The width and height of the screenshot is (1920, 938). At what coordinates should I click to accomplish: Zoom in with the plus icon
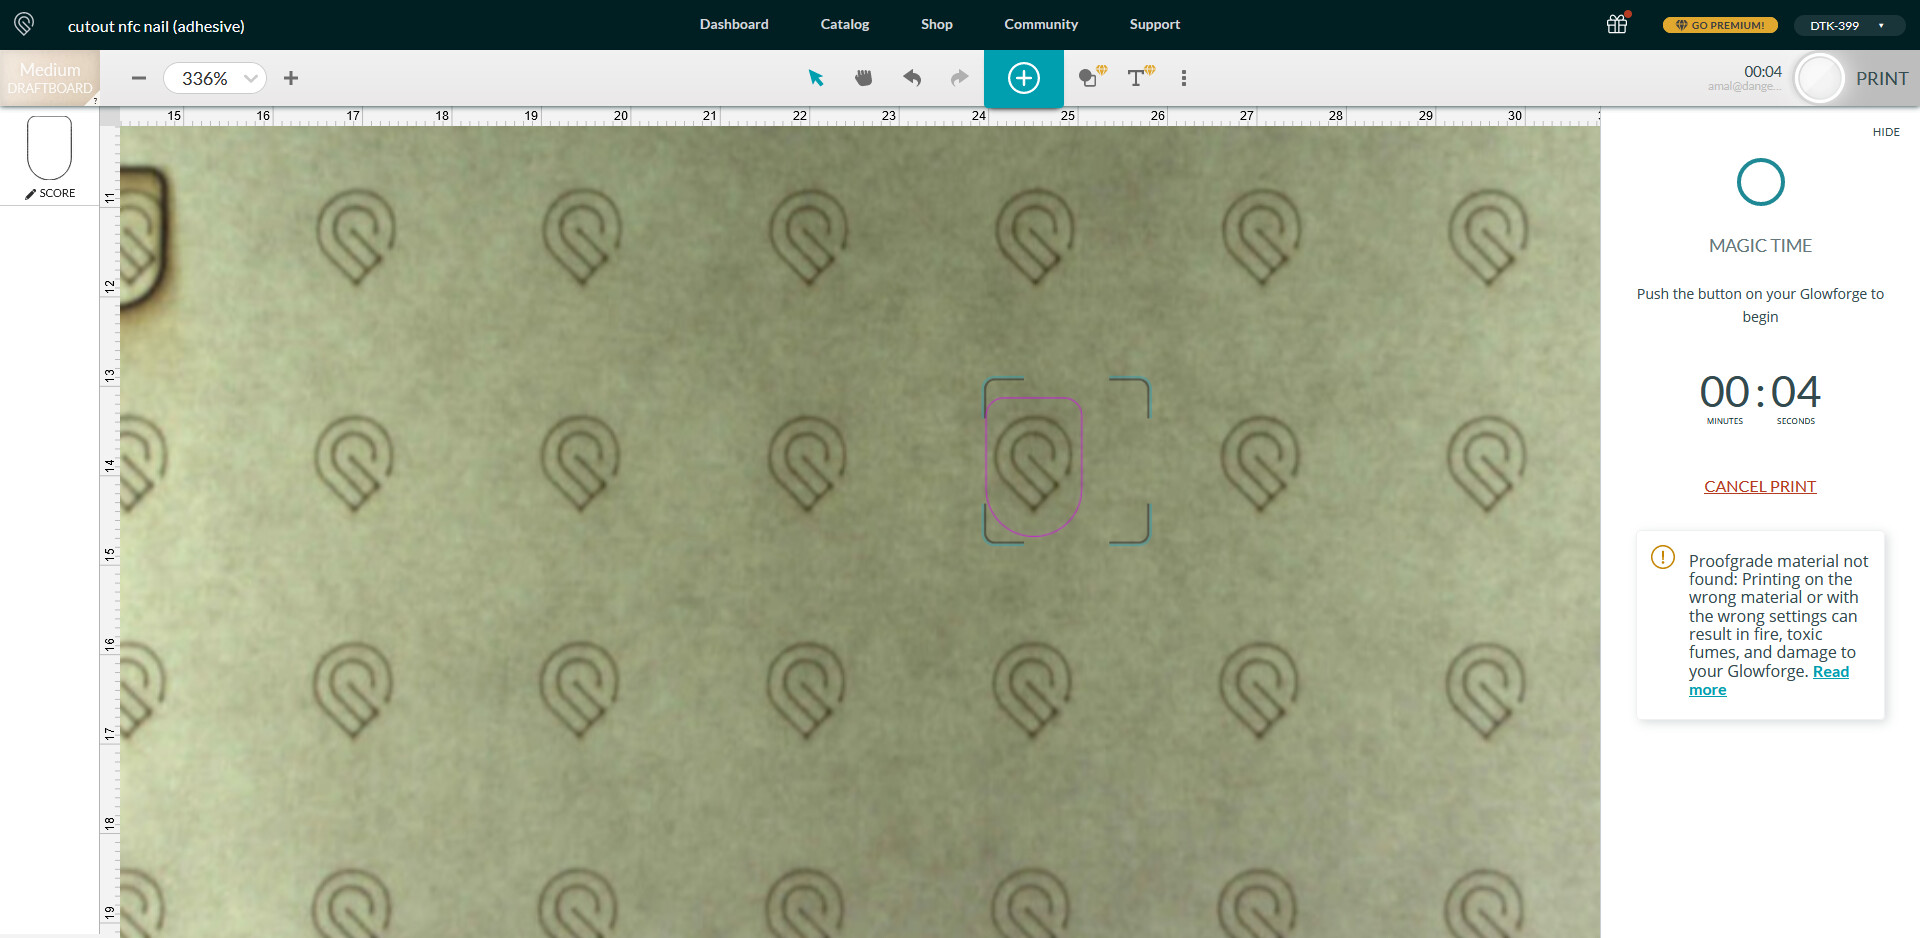point(291,78)
